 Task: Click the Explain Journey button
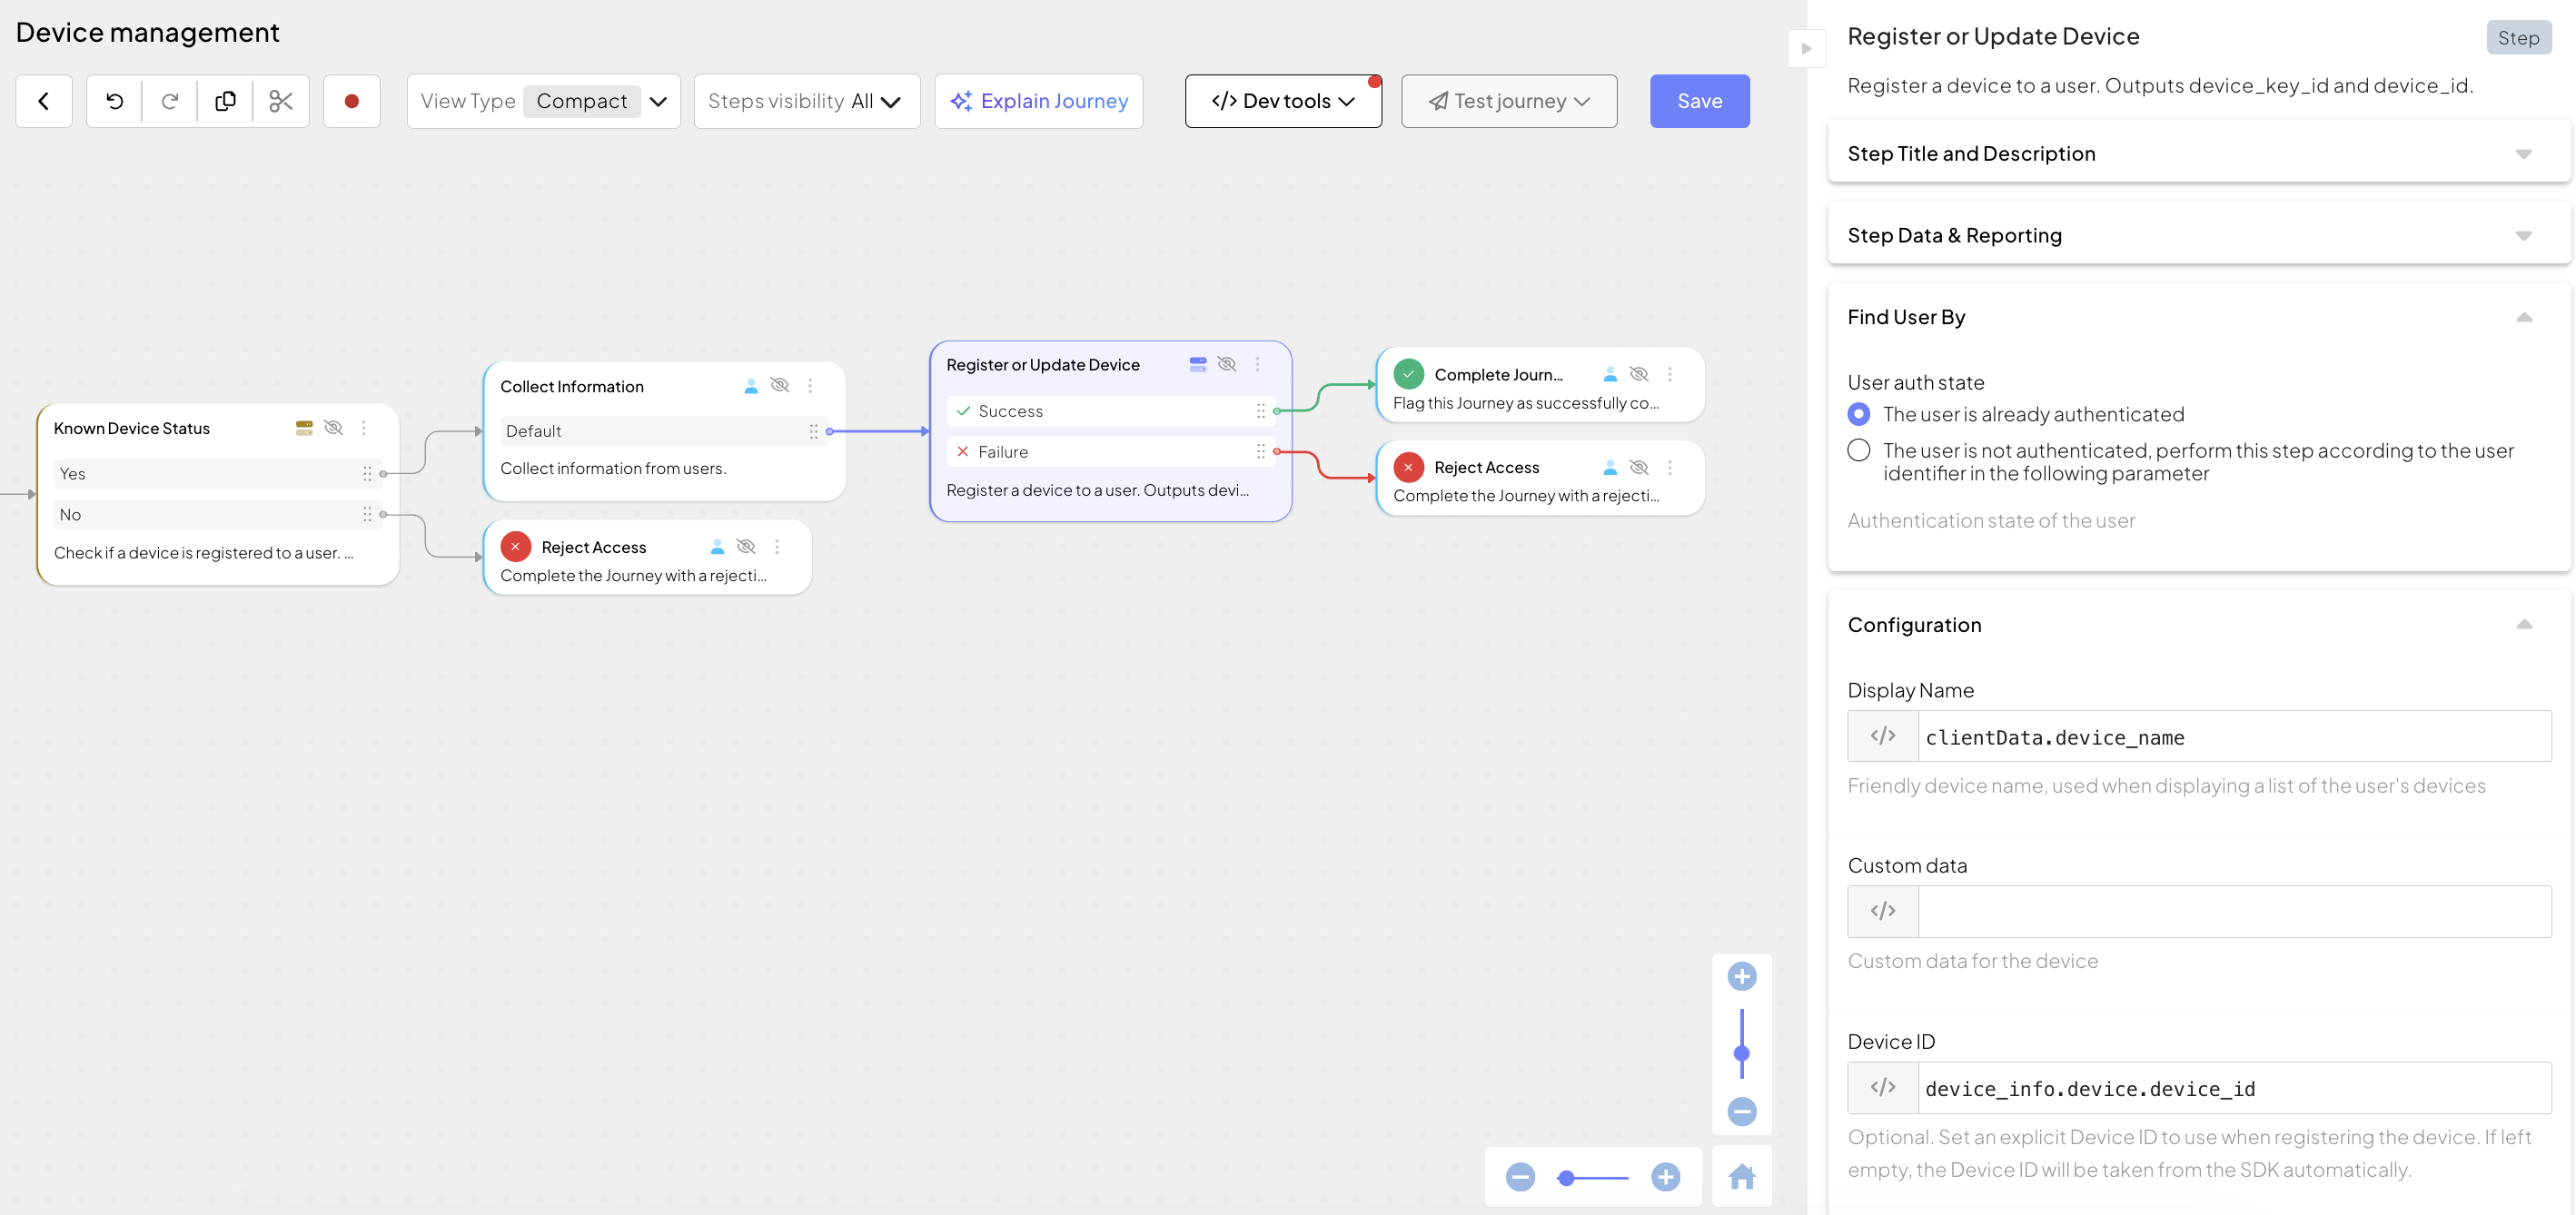[x=1038, y=101]
